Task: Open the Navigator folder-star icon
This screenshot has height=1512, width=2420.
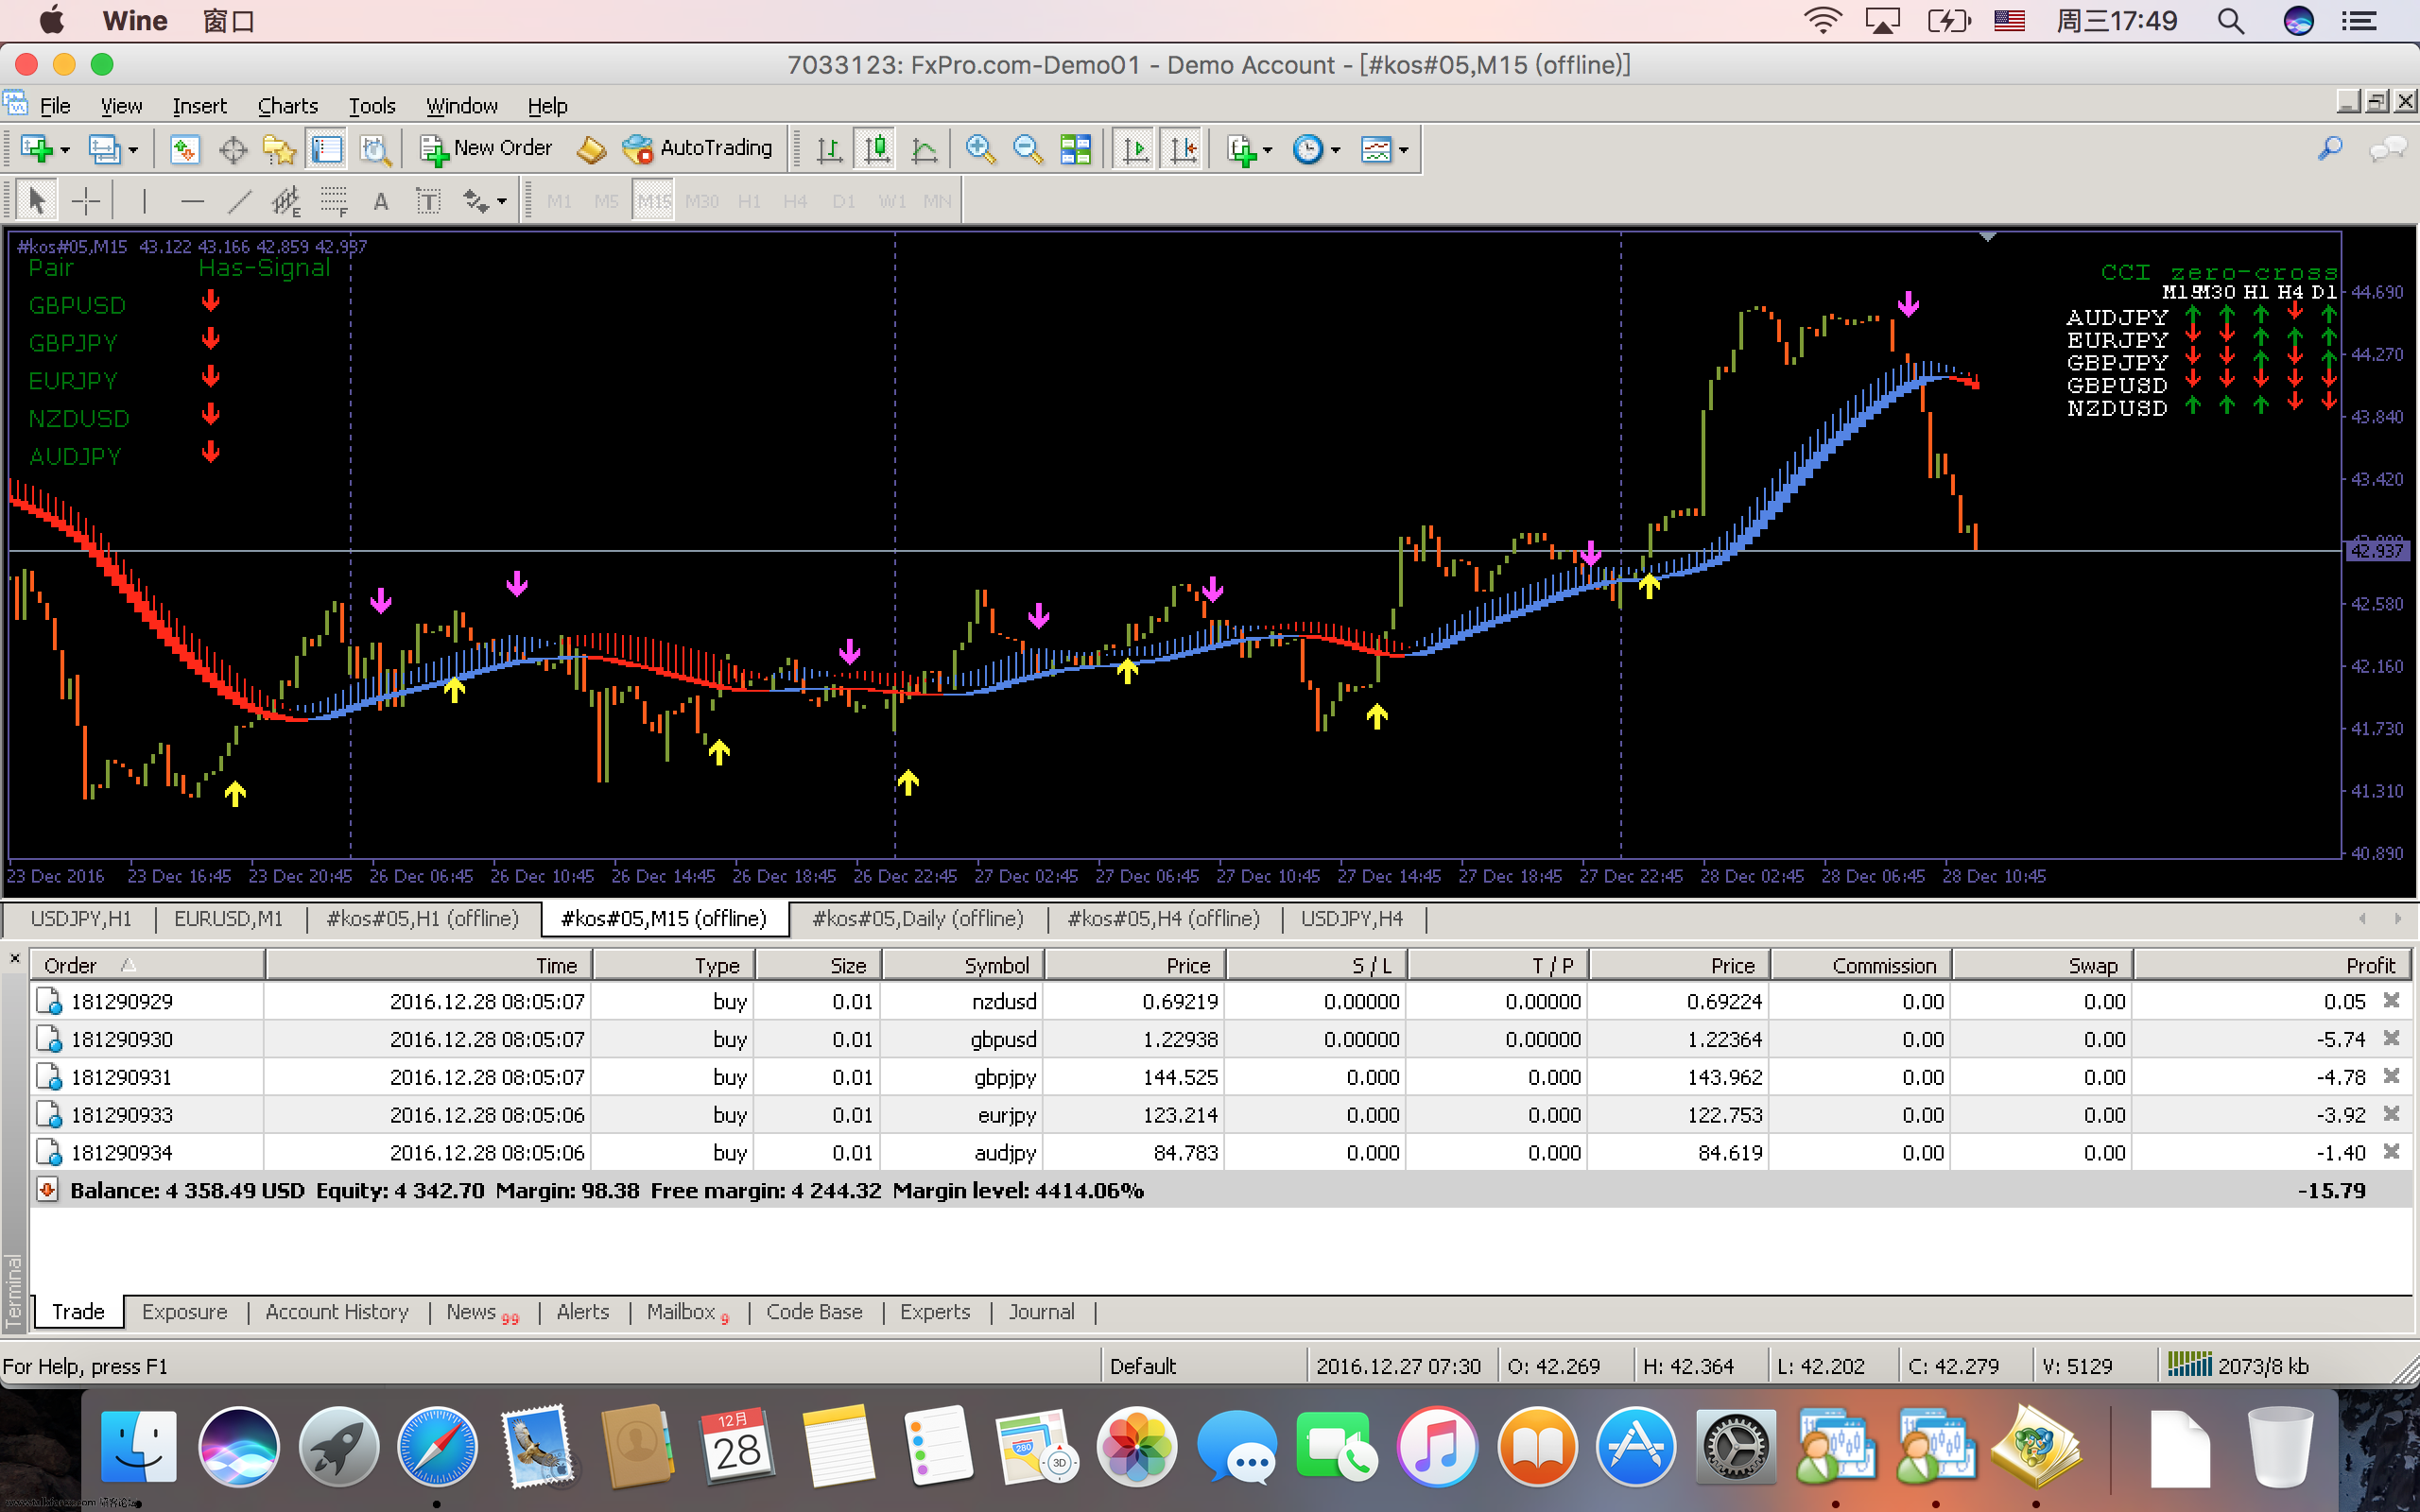Action: tap(279, 149)
